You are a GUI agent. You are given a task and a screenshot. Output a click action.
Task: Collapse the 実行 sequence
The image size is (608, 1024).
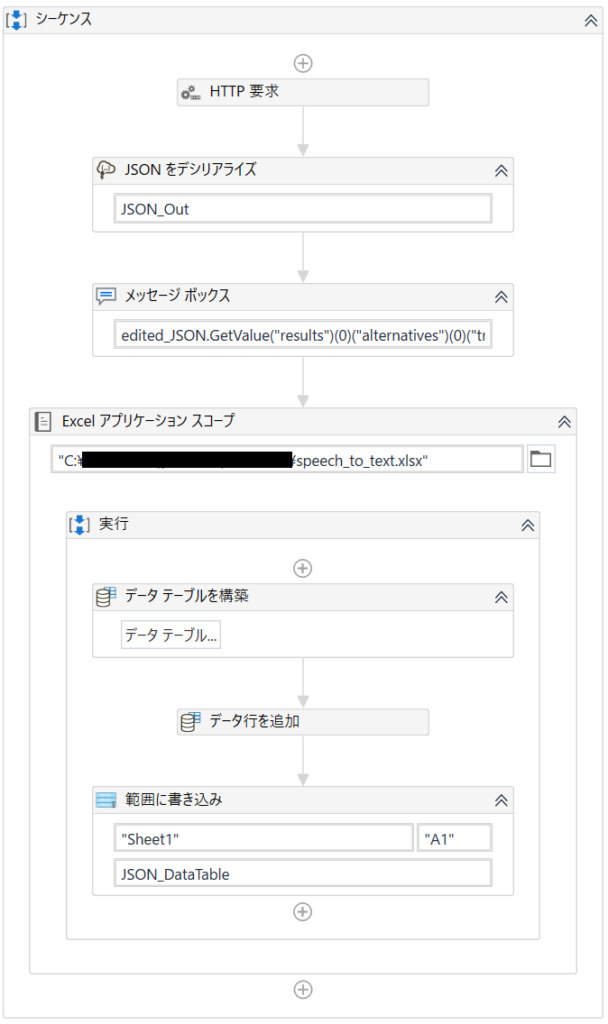click(x=528, y=526)
